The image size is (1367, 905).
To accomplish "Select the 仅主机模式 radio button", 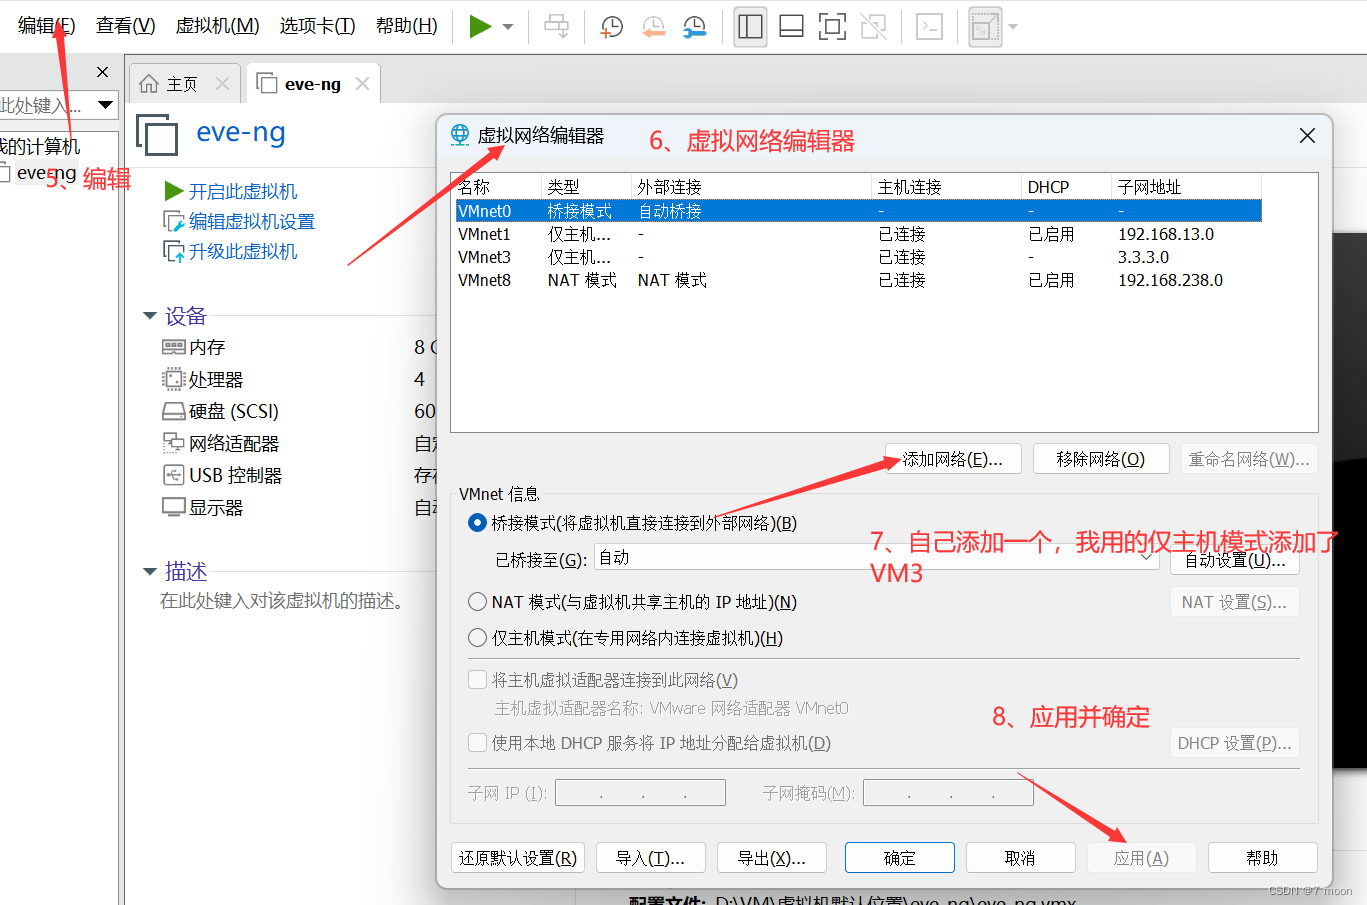I will (478, 638).
